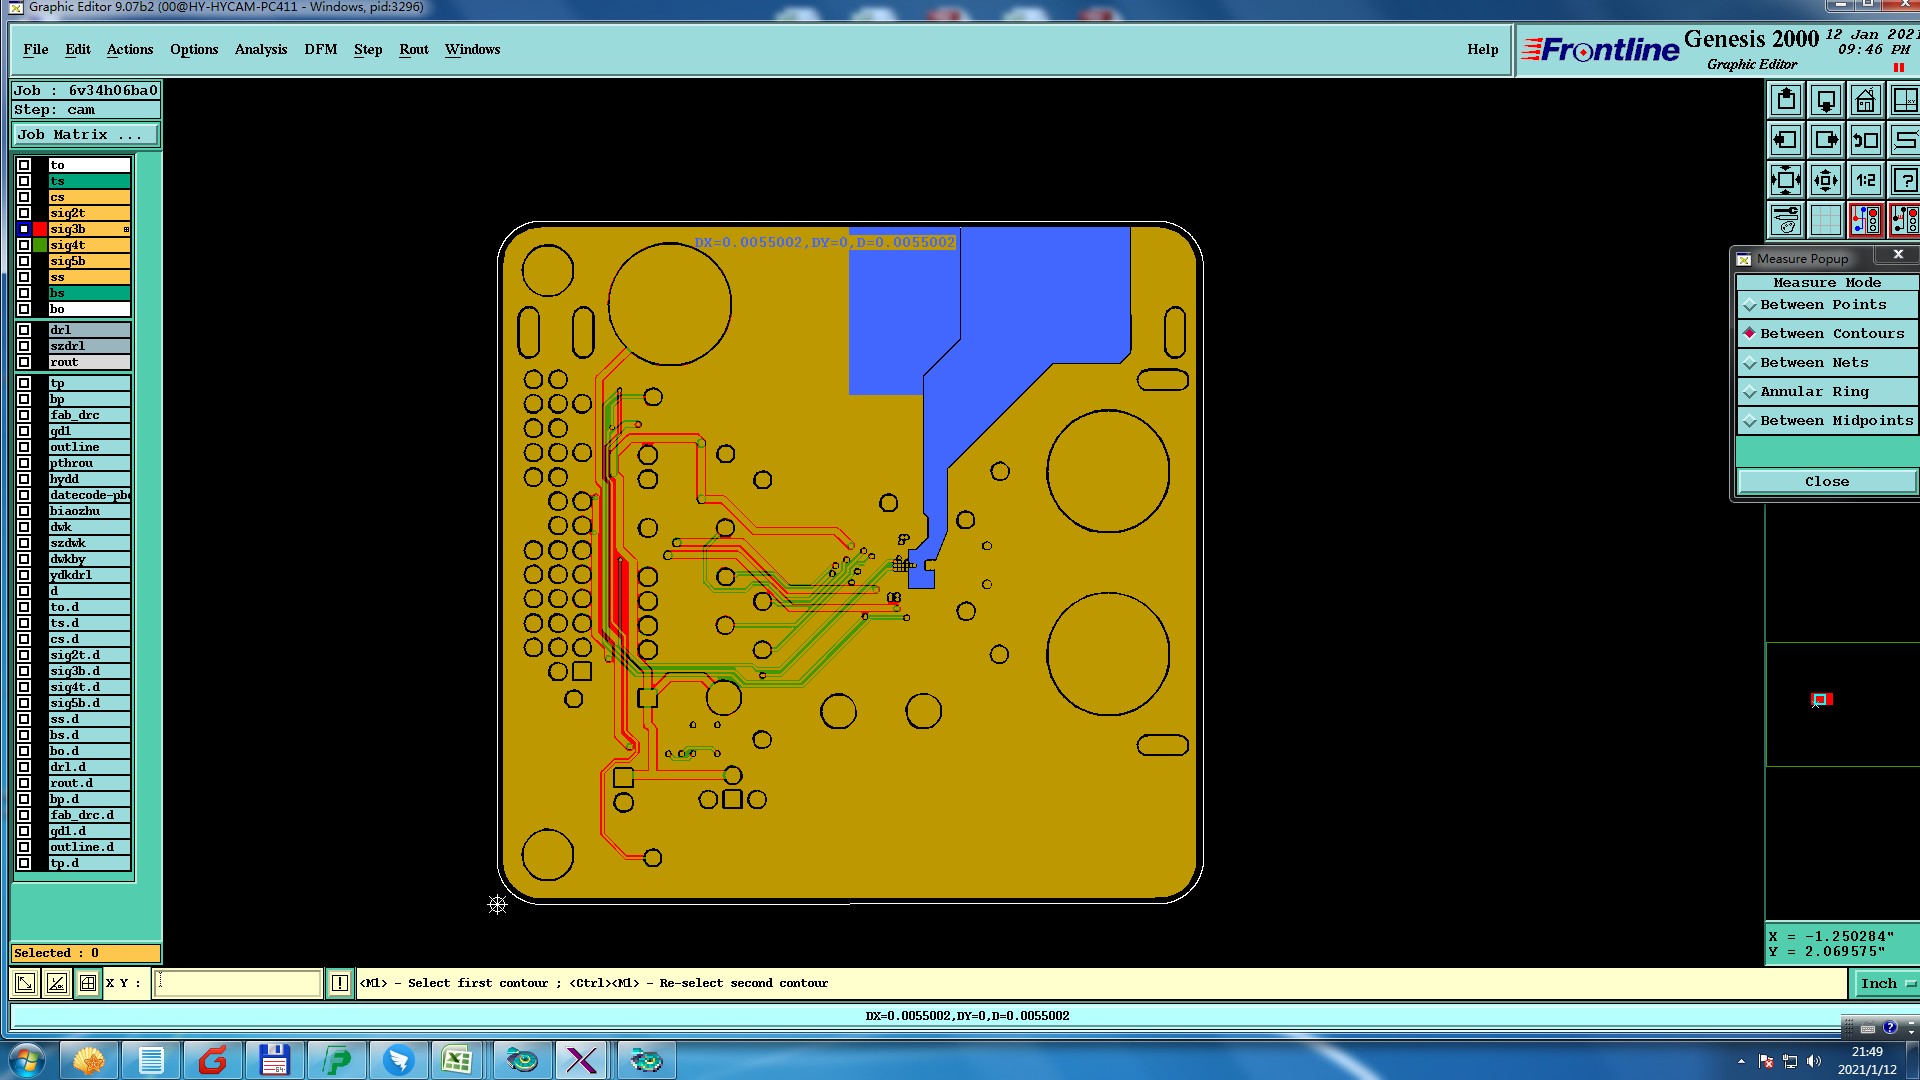Screen dimensions: 1920x1080
Task: Click the pan right view icon
Action: [x=1826, y=140]
